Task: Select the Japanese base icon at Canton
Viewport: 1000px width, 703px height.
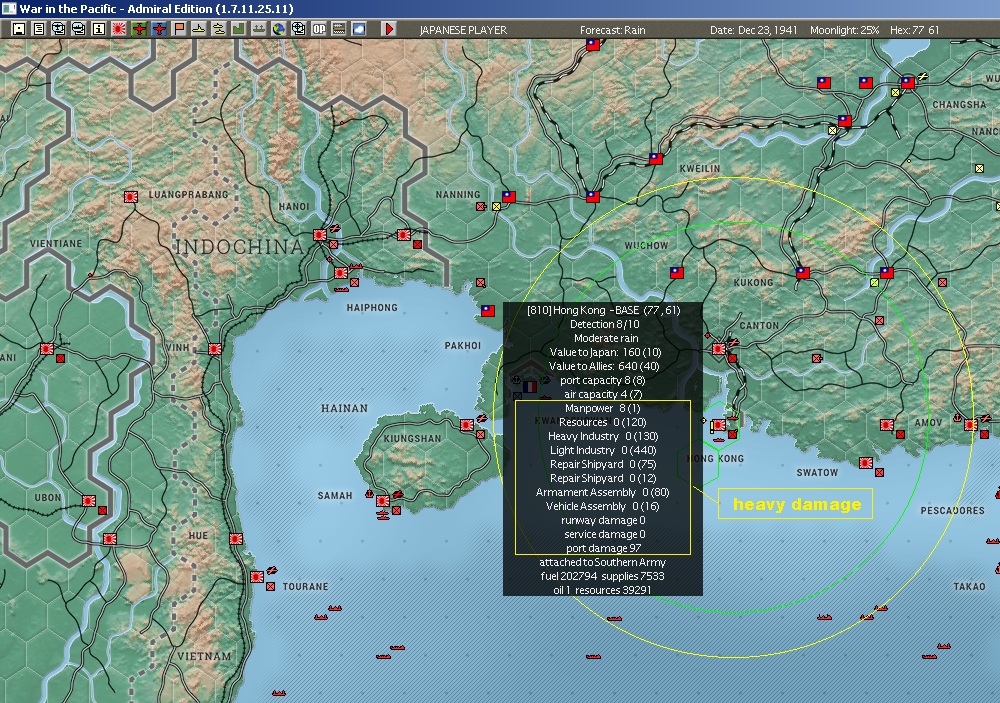Action: click(x=719, y=349)
